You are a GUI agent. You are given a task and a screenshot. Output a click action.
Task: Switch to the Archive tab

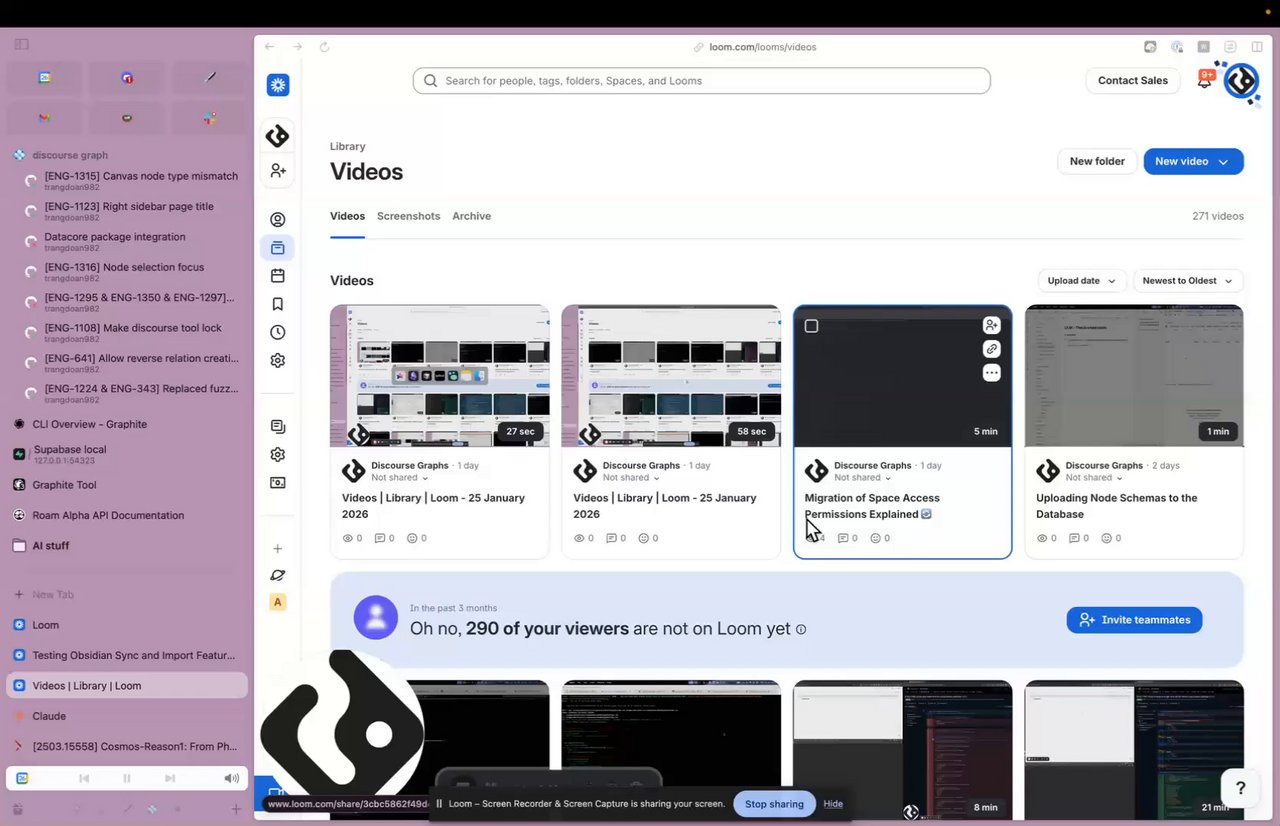pos(471,216)
